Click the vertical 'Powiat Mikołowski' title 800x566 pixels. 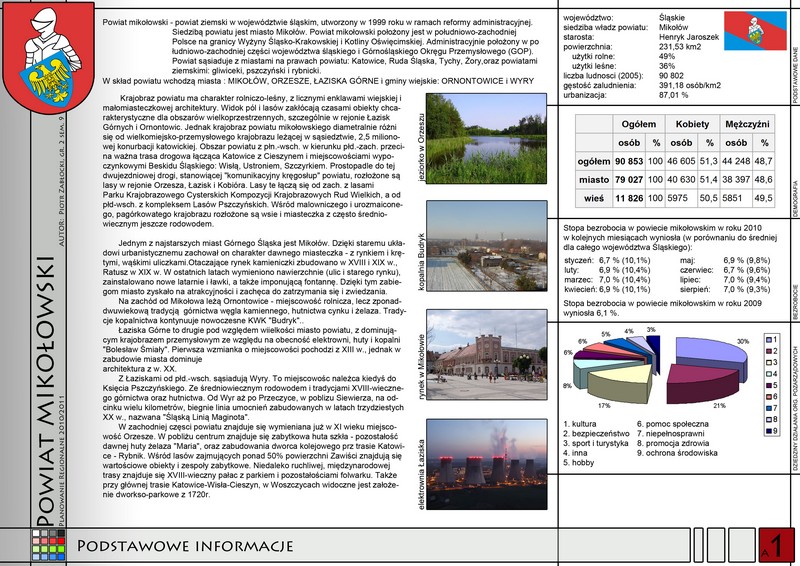coord(45,391)
